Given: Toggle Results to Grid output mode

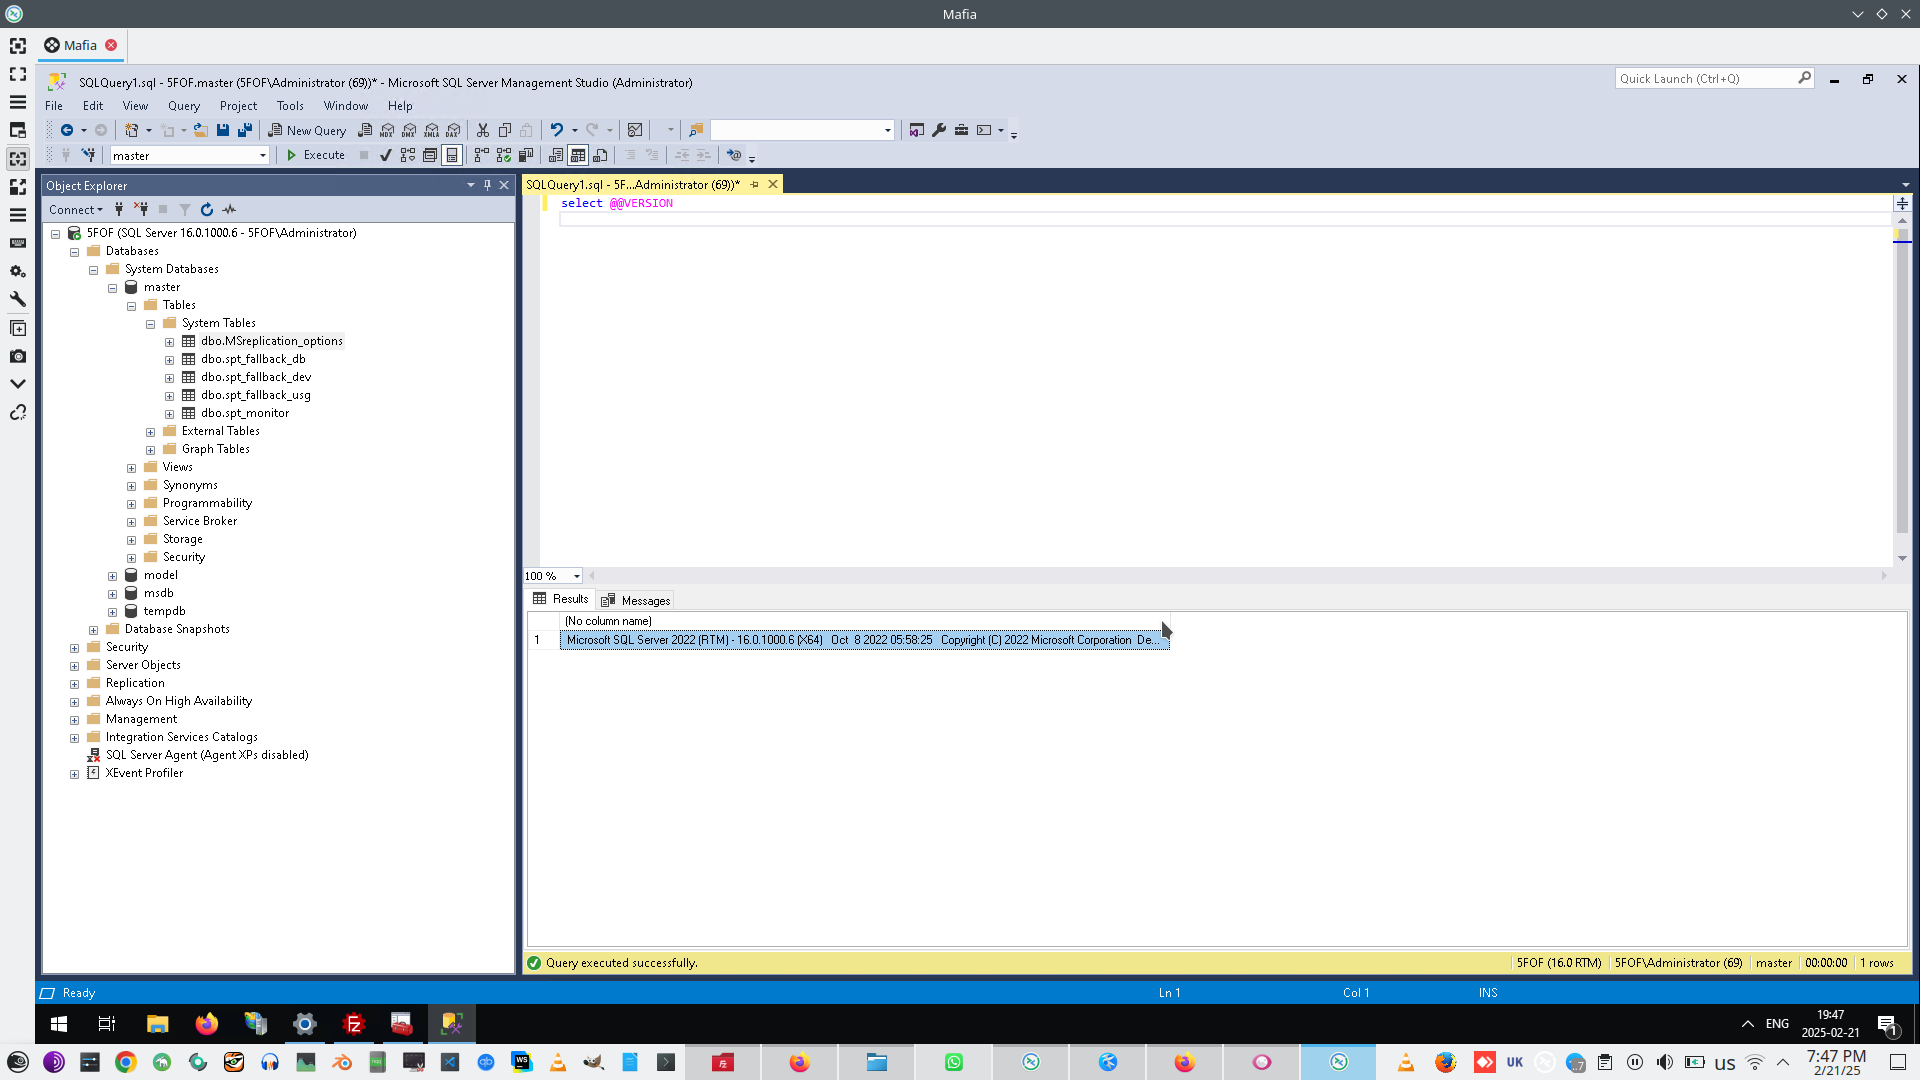Looking at the screenshot, I should 578,155.
